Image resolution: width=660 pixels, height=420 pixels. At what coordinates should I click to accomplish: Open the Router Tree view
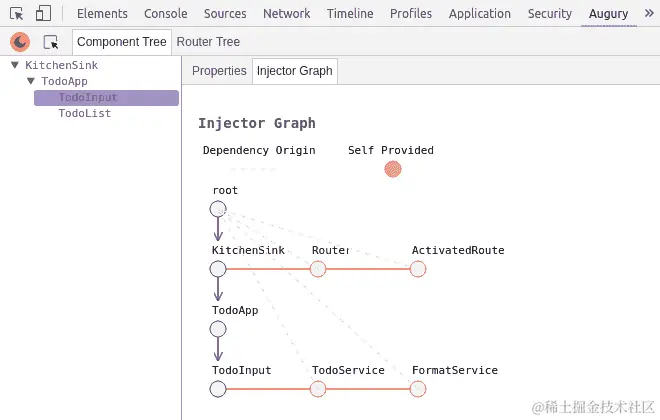208,42
